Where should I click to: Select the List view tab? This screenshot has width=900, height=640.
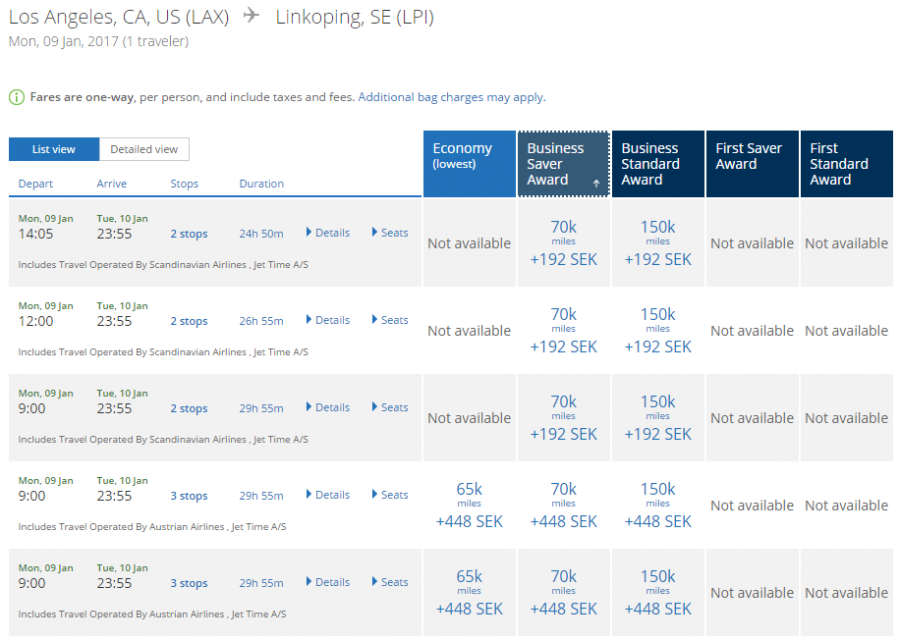point(54,149)
